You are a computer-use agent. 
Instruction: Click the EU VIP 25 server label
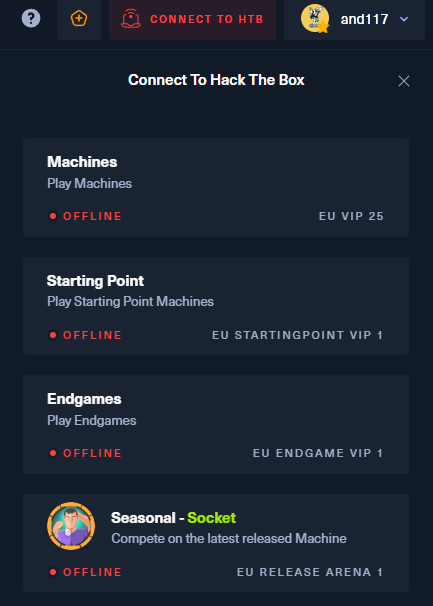(351, 216)
